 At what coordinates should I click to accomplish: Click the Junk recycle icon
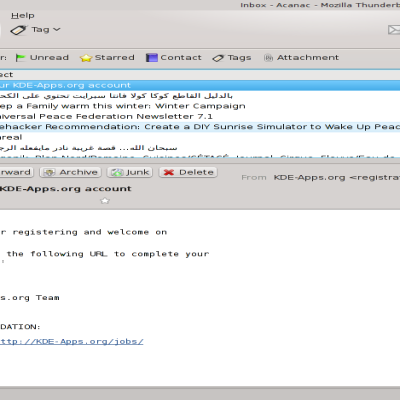pyautogui.click(x=117, y=172)
